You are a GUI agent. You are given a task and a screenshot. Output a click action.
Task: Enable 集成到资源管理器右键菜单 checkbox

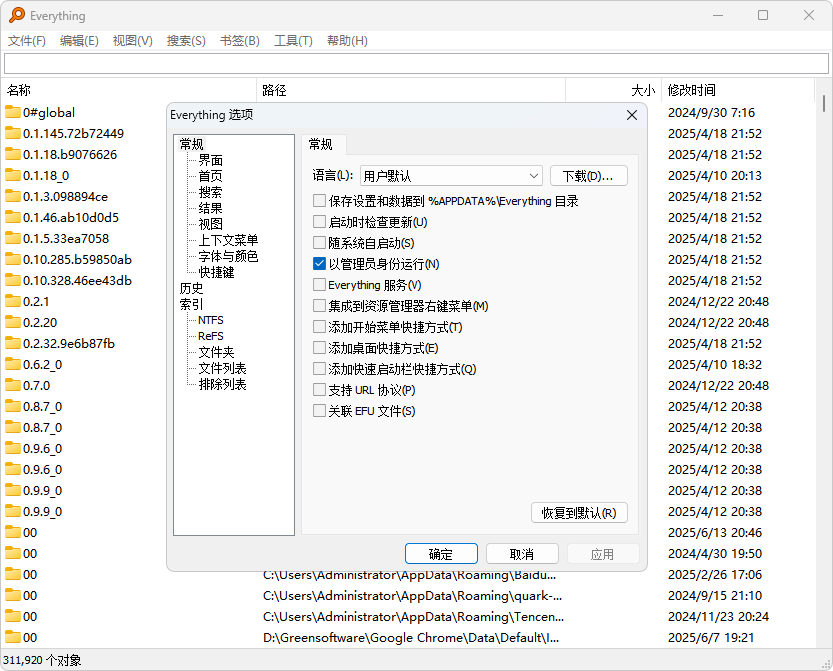click(x=319, y=305)
